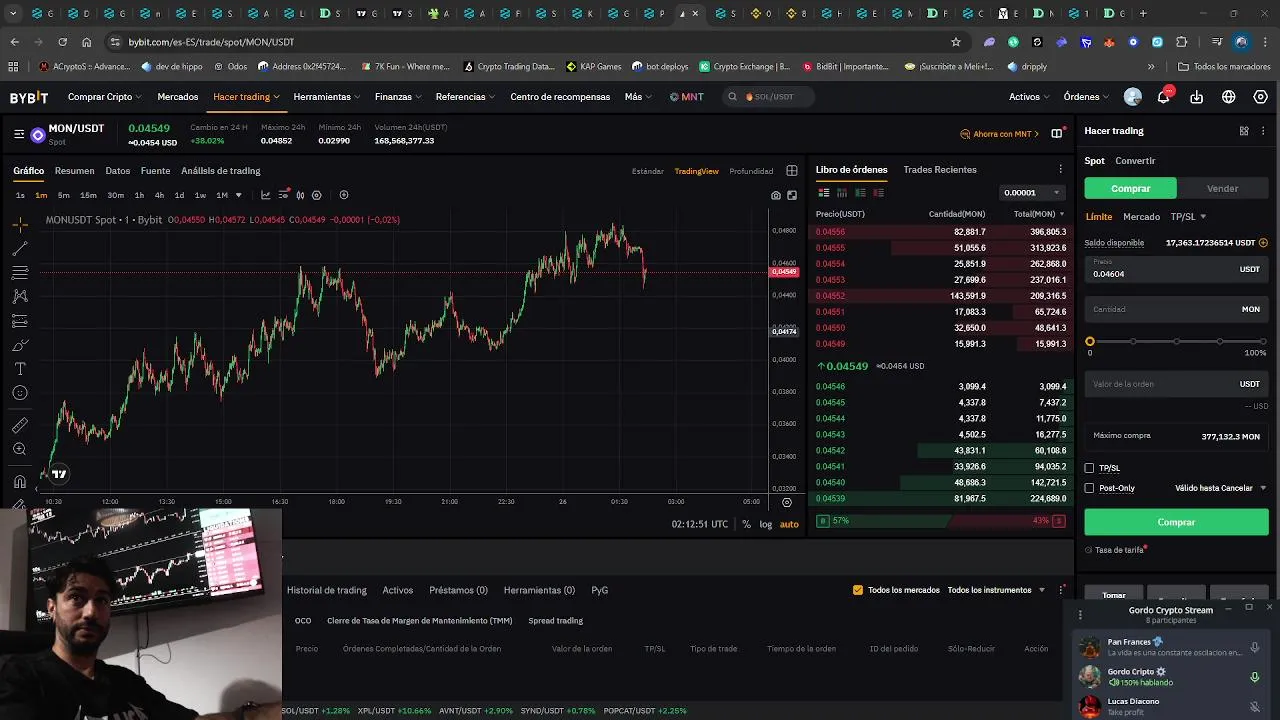Enable the Post-Only checkbox
1280x720 pixels.
[1090, 488]
